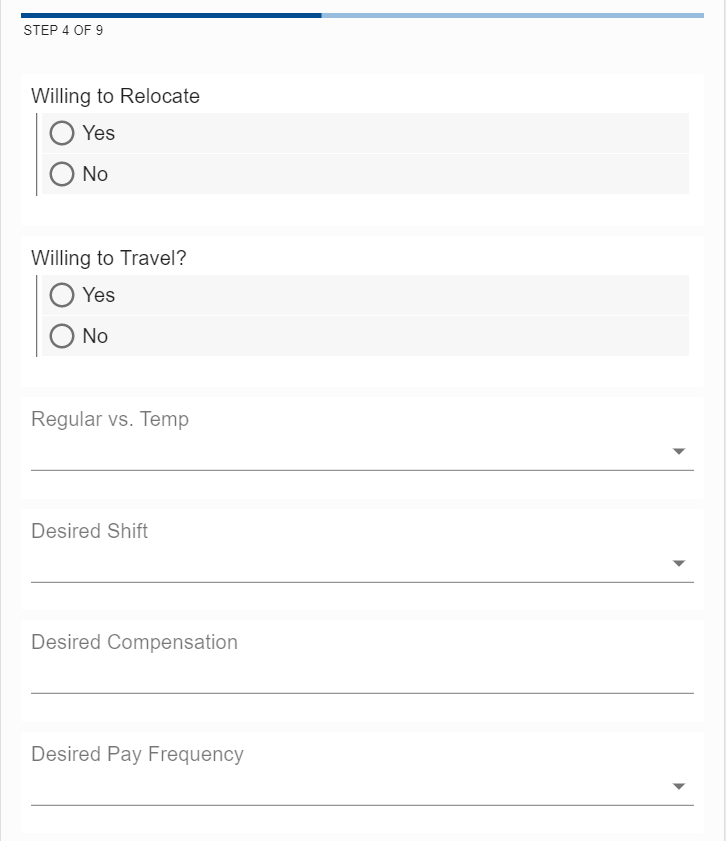The image size is (726, 841).
Task: Click the unfilled portion of the progress bar
Action: point(512,15)
